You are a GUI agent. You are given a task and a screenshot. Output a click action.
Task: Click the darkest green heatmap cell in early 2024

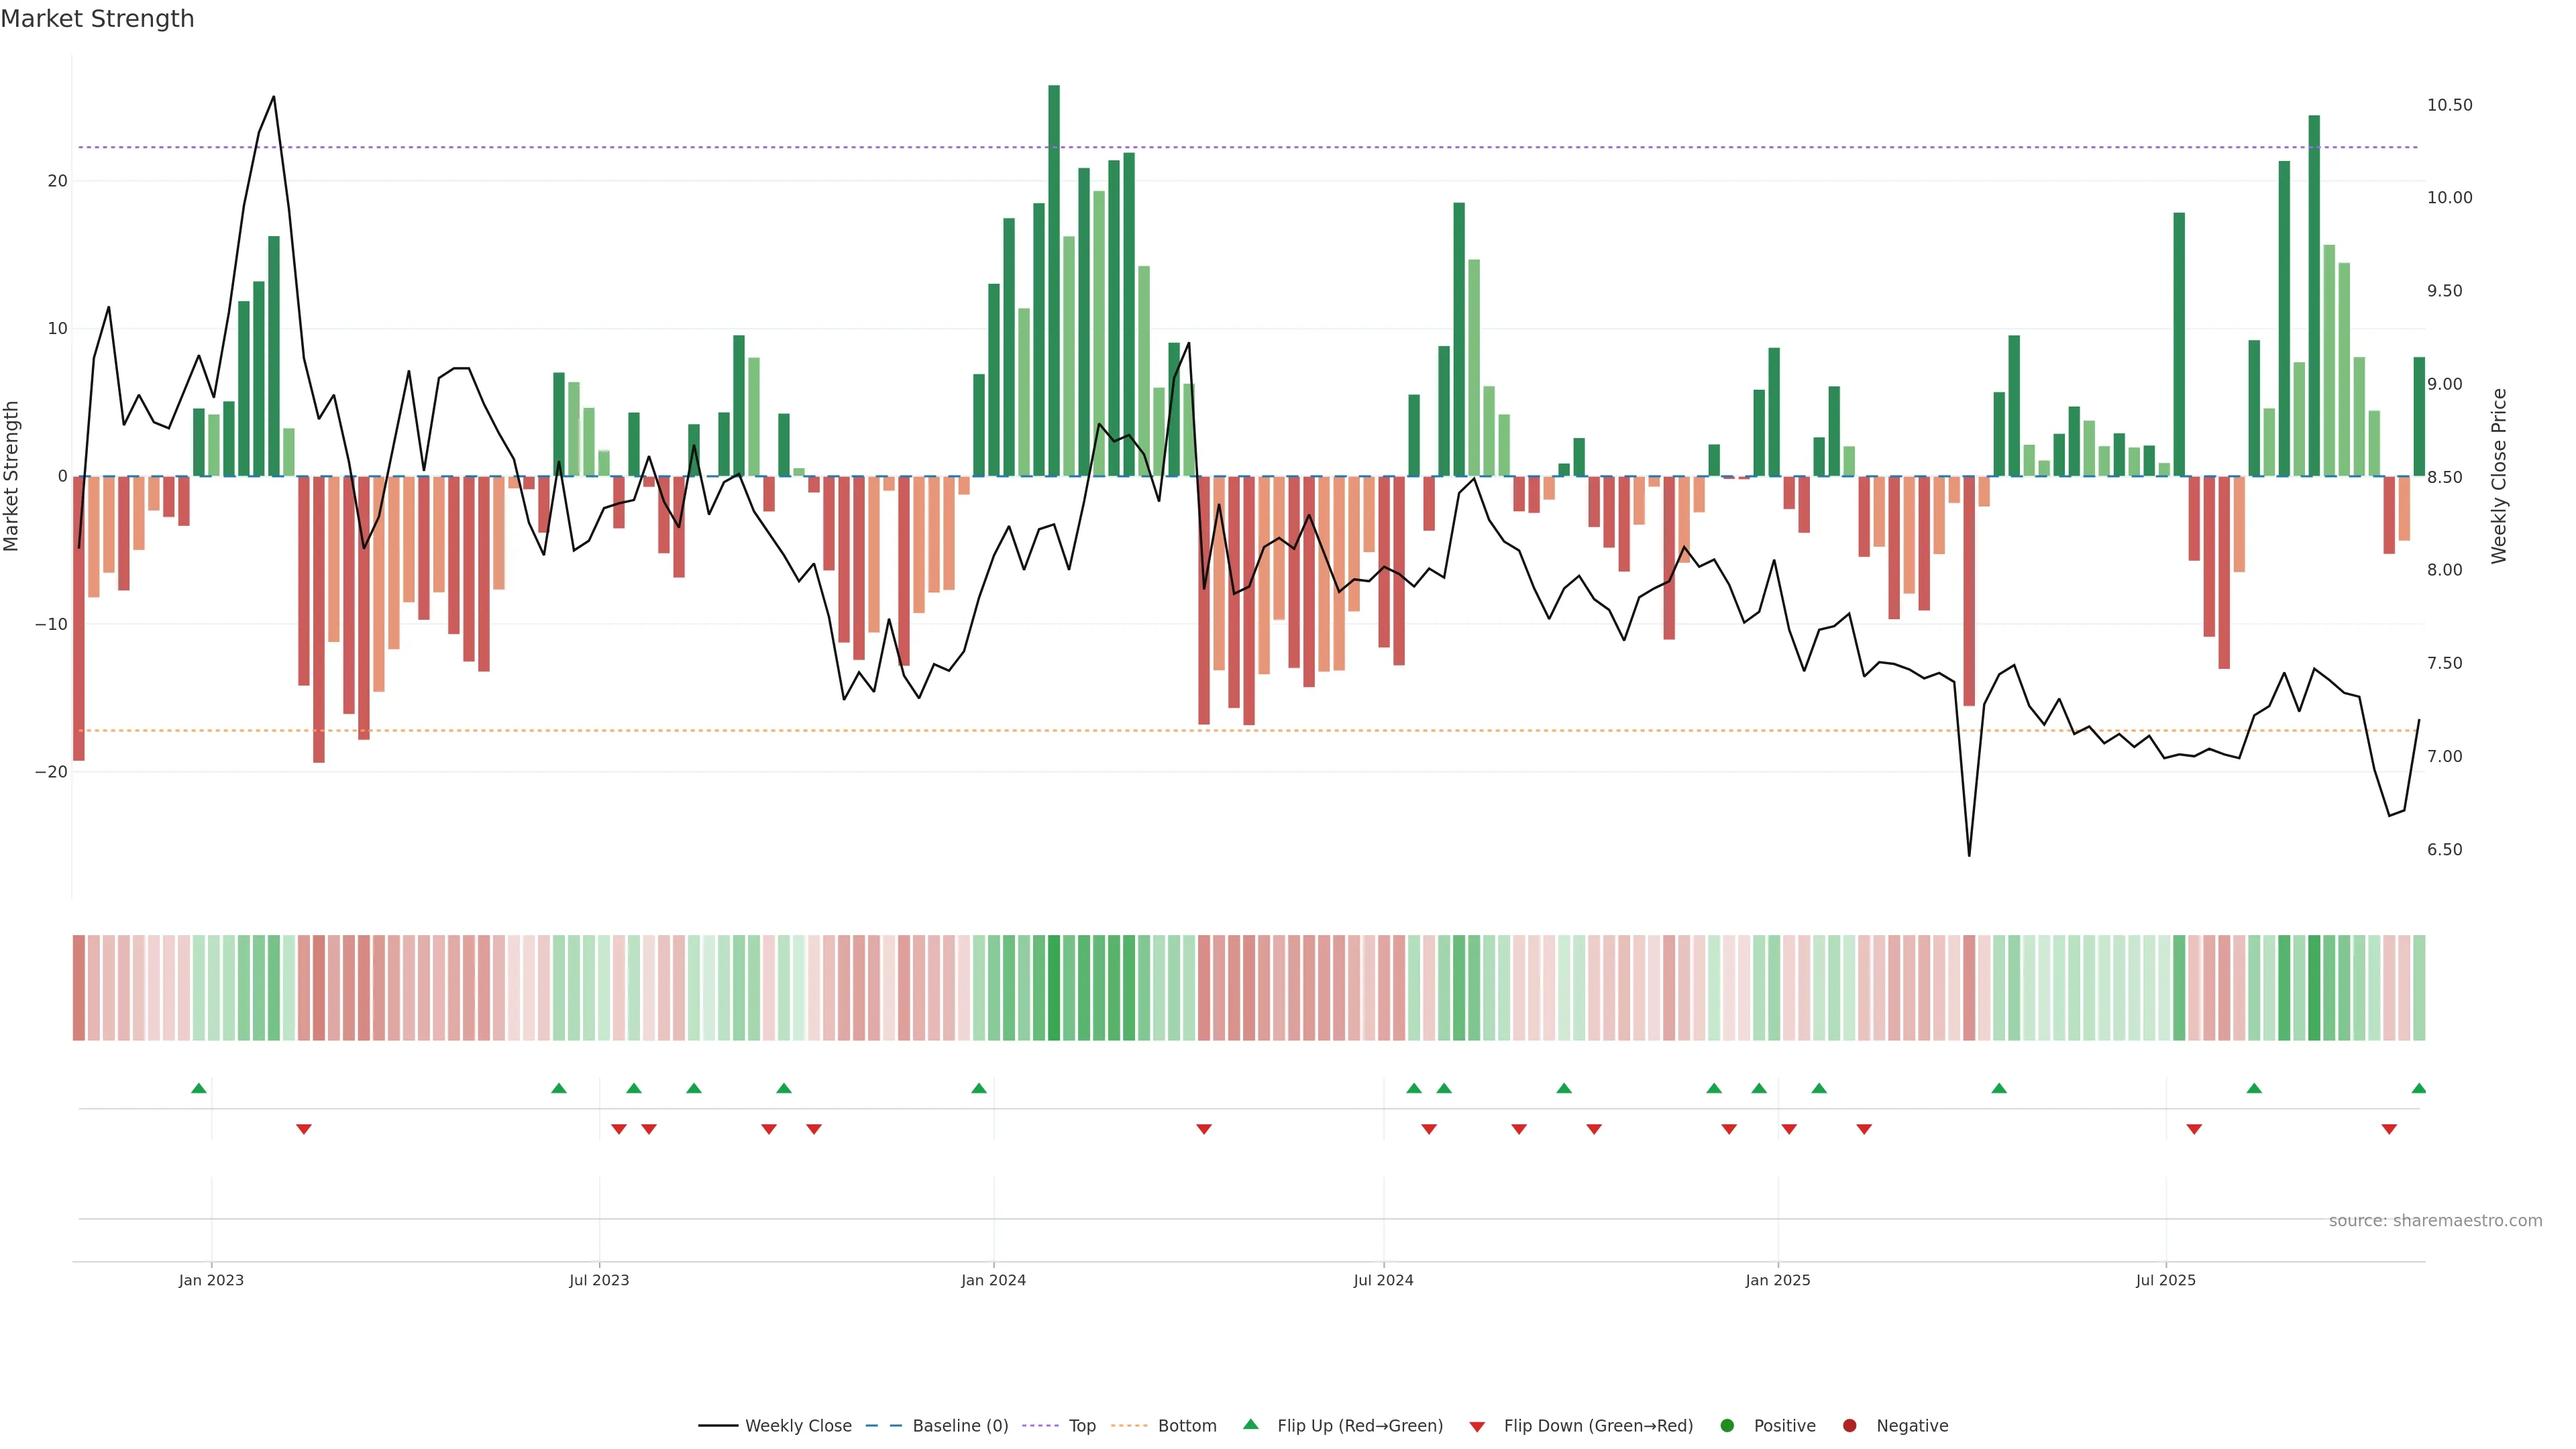click(x=1054, y=988)
